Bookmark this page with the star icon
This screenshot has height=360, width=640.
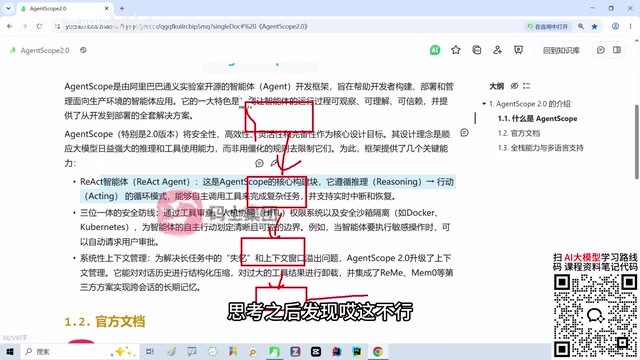[595, 27]
